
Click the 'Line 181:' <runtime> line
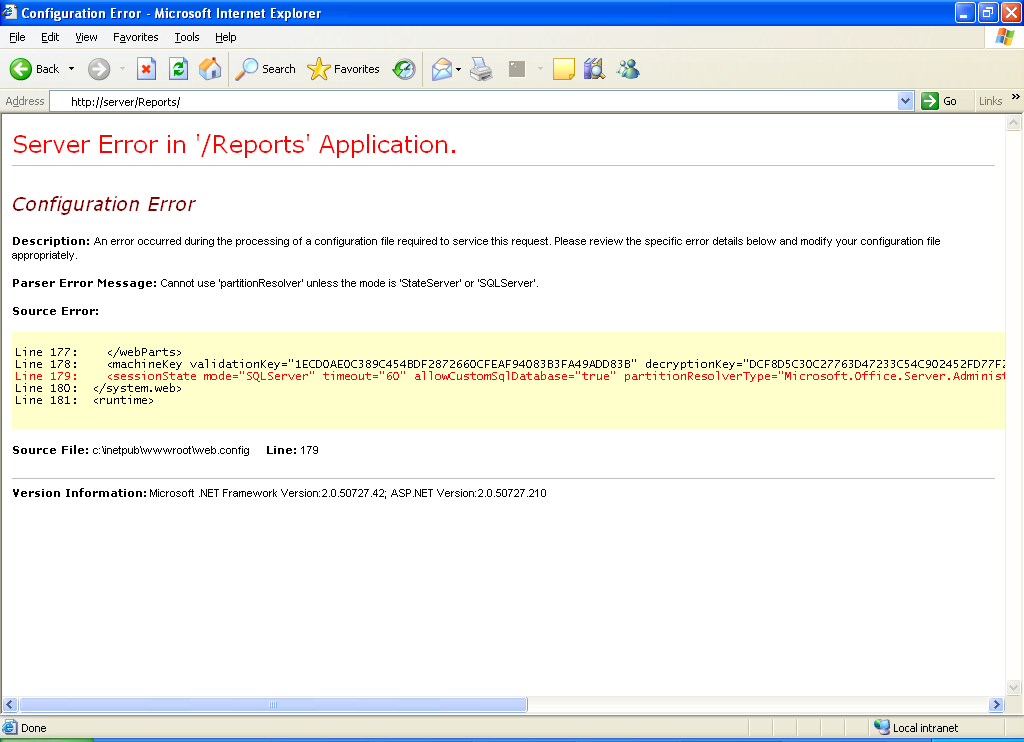pyautogui.click(x=84, y=400)
